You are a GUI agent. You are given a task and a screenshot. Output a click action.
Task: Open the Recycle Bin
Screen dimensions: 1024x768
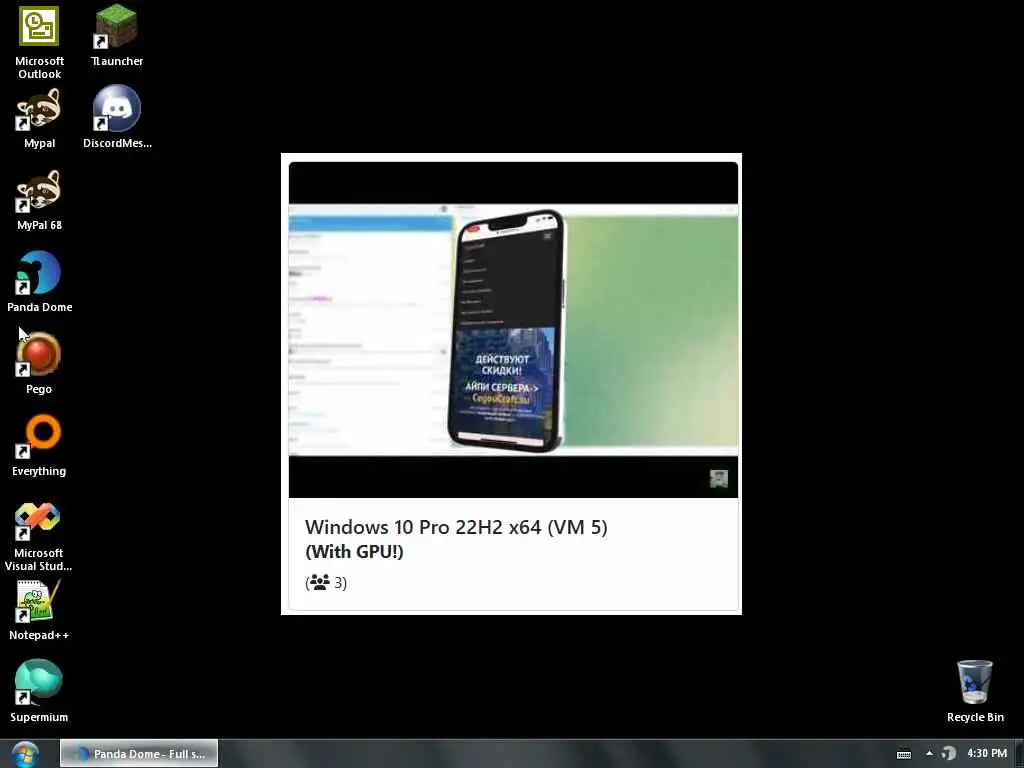coord(975,691)
